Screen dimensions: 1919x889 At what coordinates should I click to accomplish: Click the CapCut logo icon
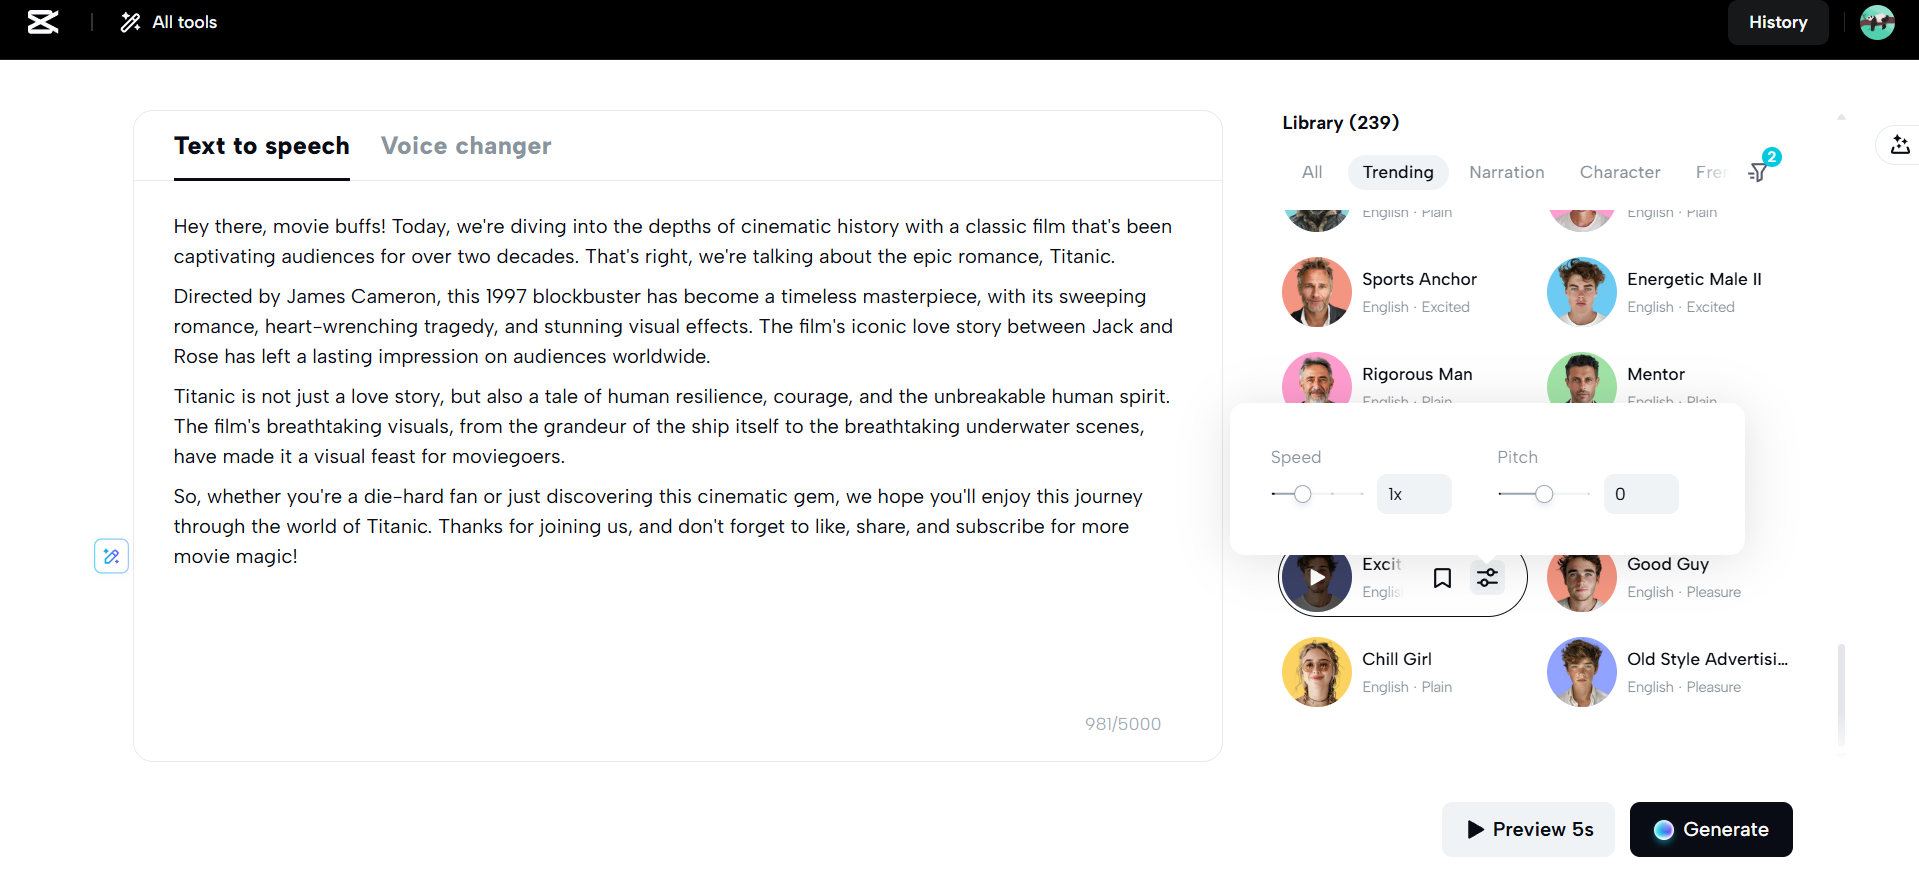43,22
